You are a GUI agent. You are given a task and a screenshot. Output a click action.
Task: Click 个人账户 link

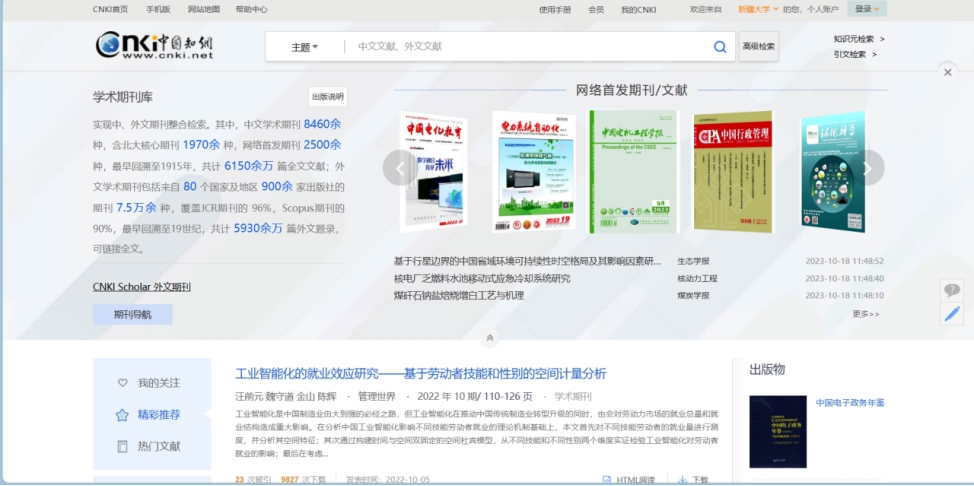822,9
